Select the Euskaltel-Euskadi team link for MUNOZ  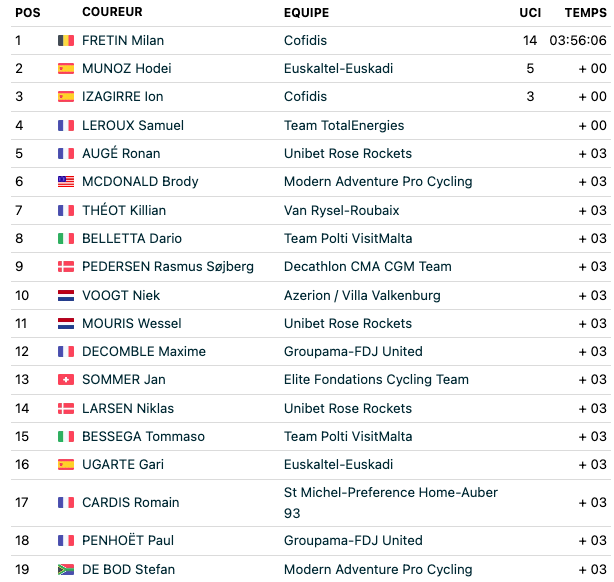(x=338, y=69)
